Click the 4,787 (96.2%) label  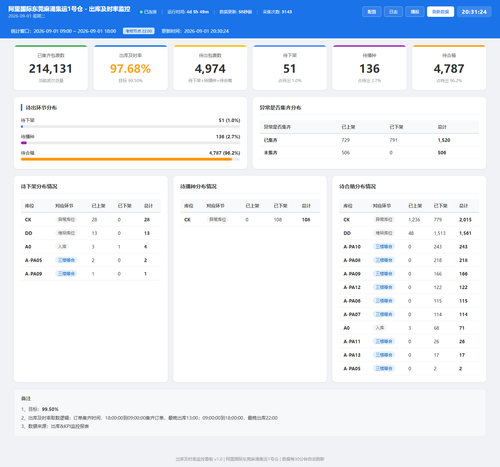224,153
